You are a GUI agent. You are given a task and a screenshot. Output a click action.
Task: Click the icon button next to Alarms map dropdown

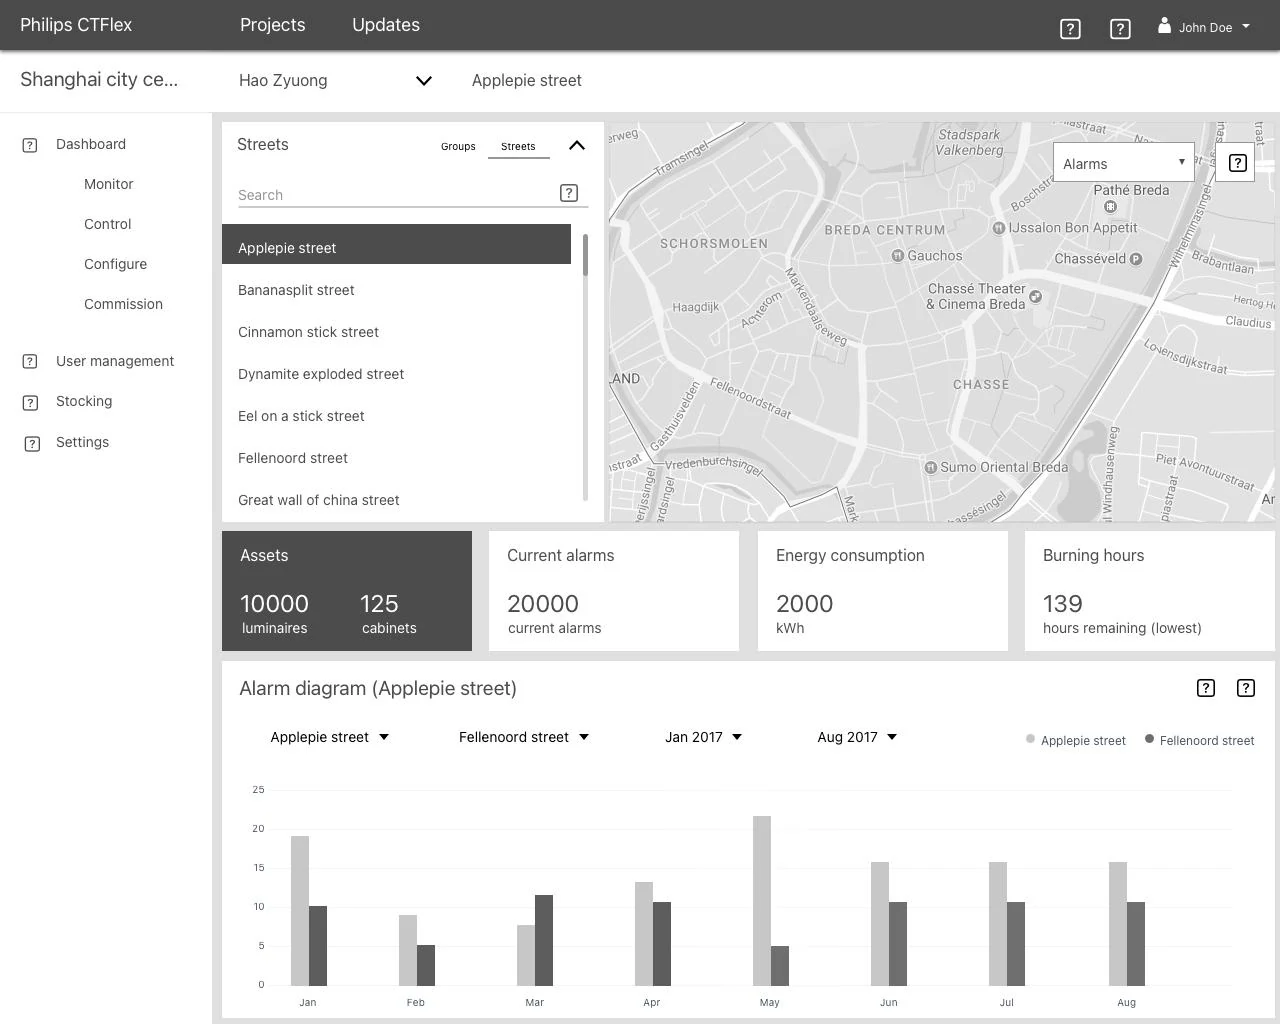tap(1238, 163)
